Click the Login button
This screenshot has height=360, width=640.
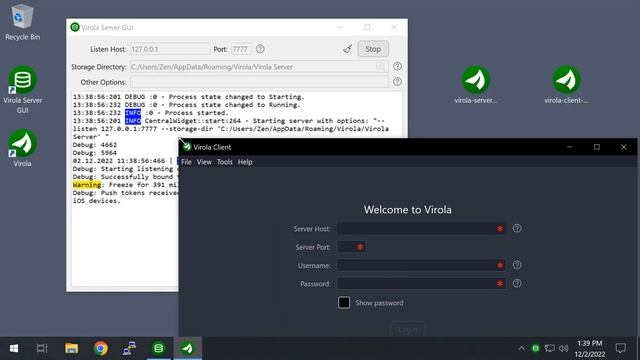[407, 329]
